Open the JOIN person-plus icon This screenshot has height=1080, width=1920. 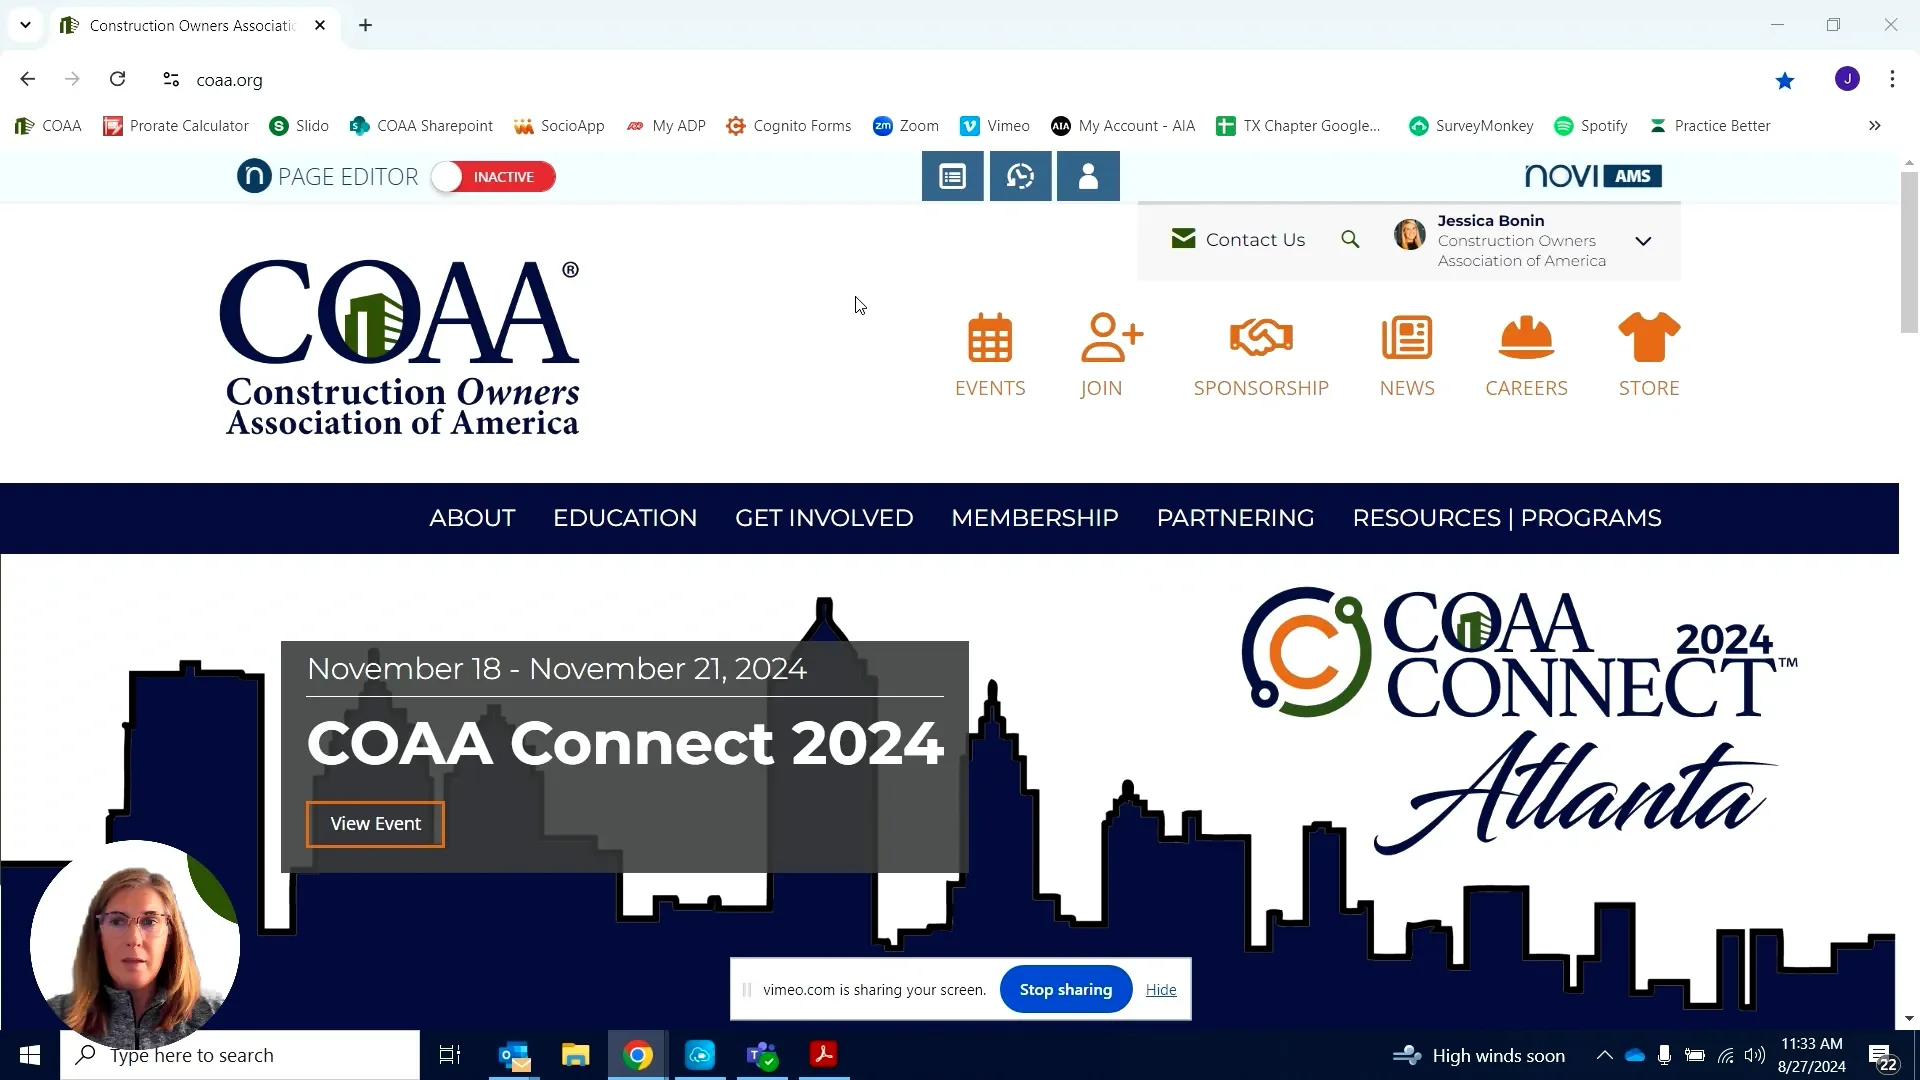tap(1110, 338)
